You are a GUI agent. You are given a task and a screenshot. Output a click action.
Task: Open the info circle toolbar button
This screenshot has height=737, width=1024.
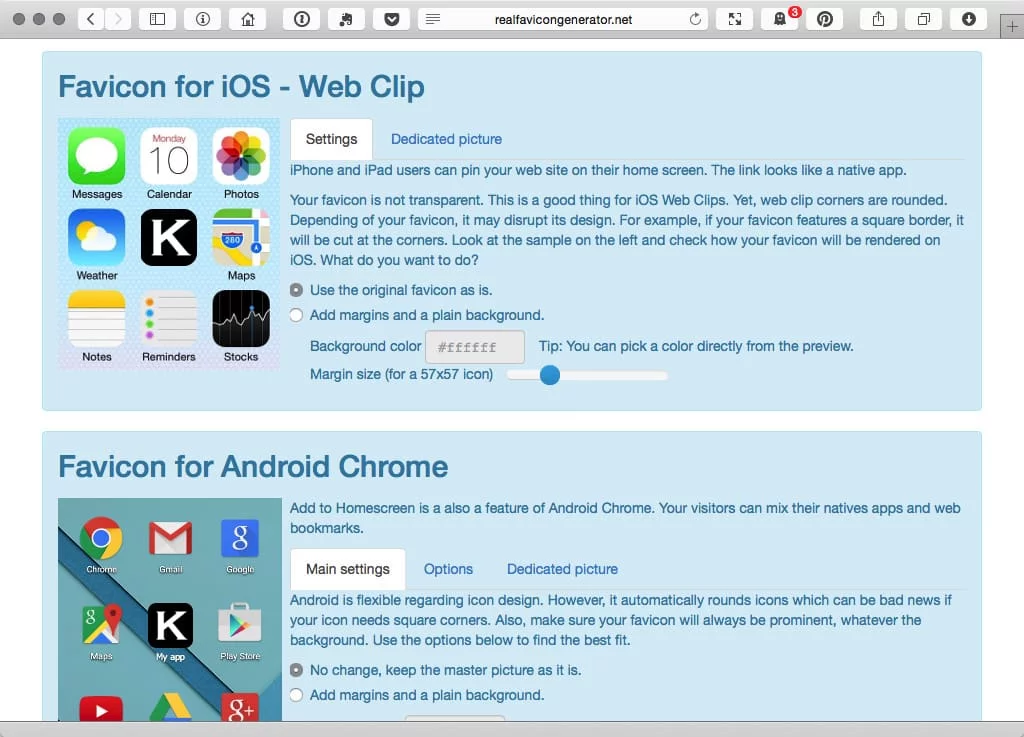202,20
